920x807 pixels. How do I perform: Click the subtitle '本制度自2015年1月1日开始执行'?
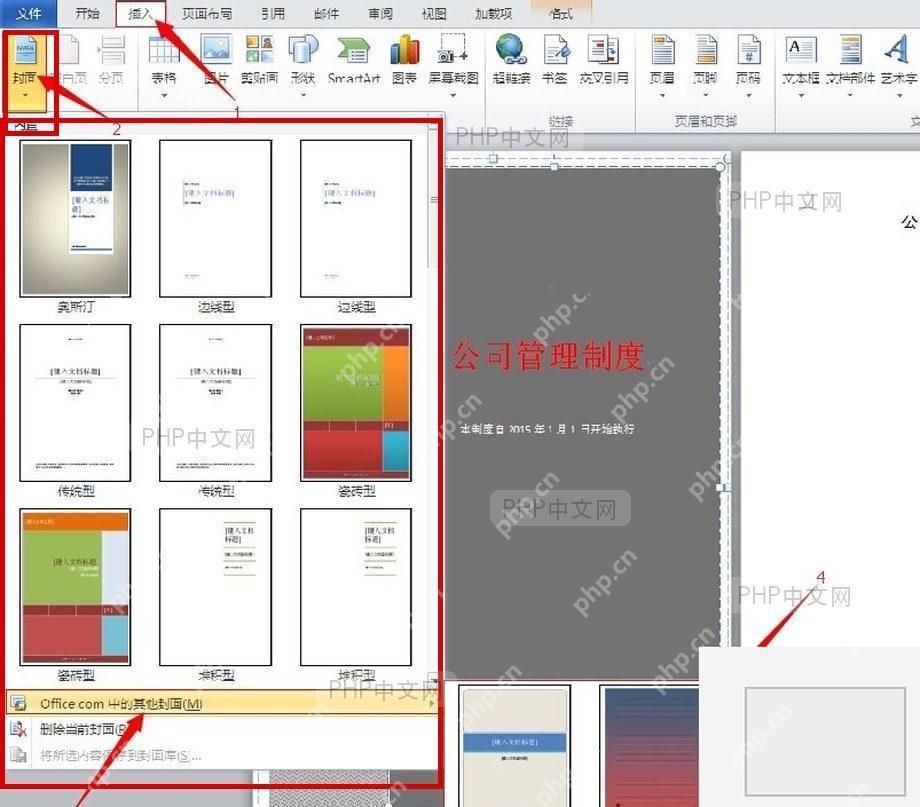click(547, 429)
